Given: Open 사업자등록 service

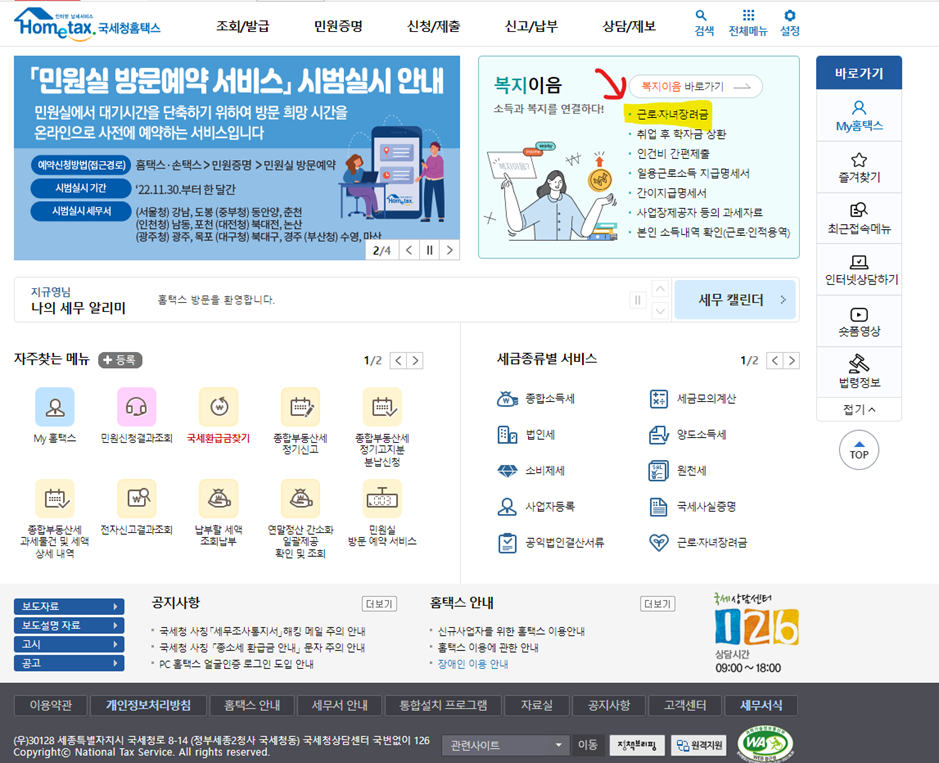Looking at the screenshot, I should point(536,507).
